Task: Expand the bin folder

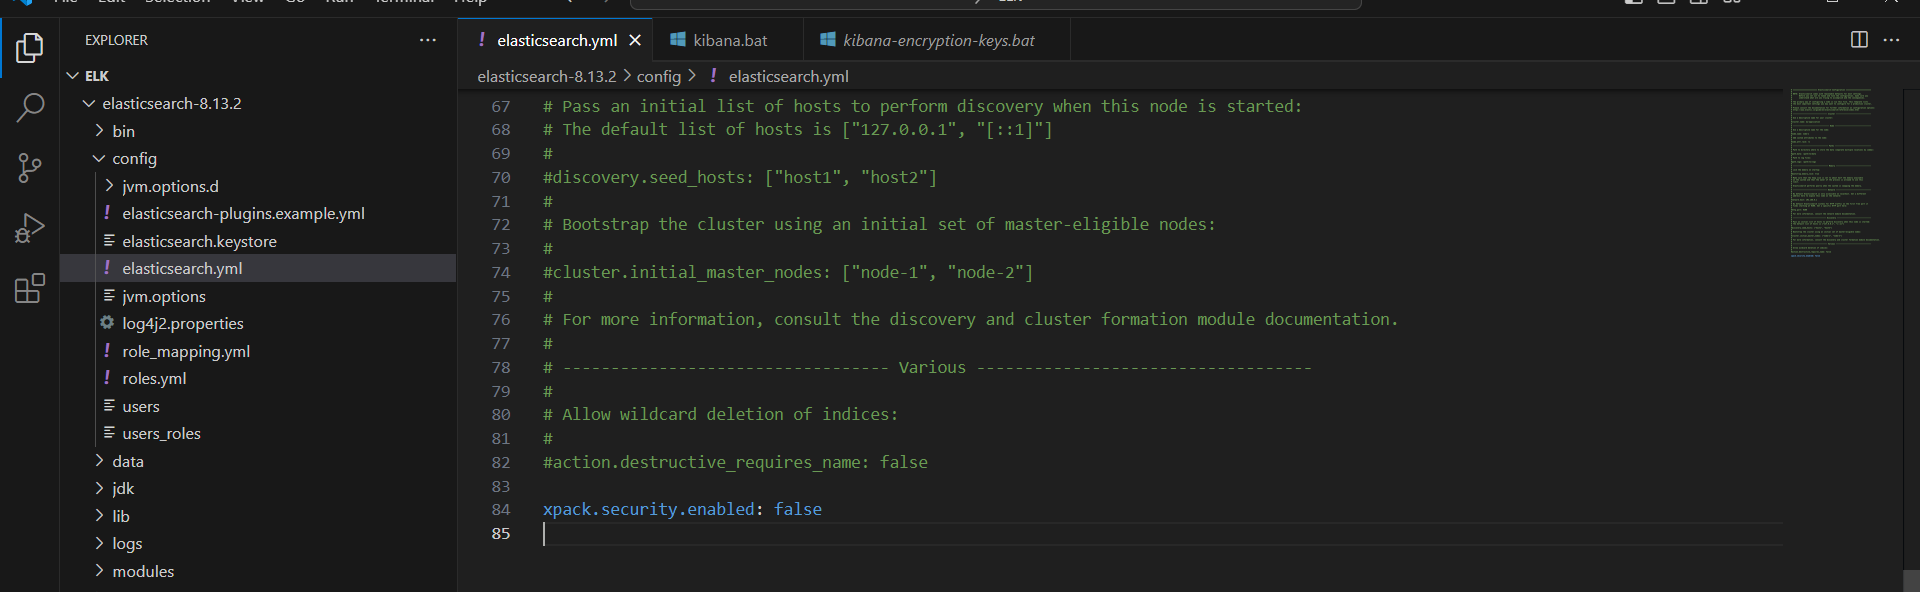Action: [x=99, y=131]
